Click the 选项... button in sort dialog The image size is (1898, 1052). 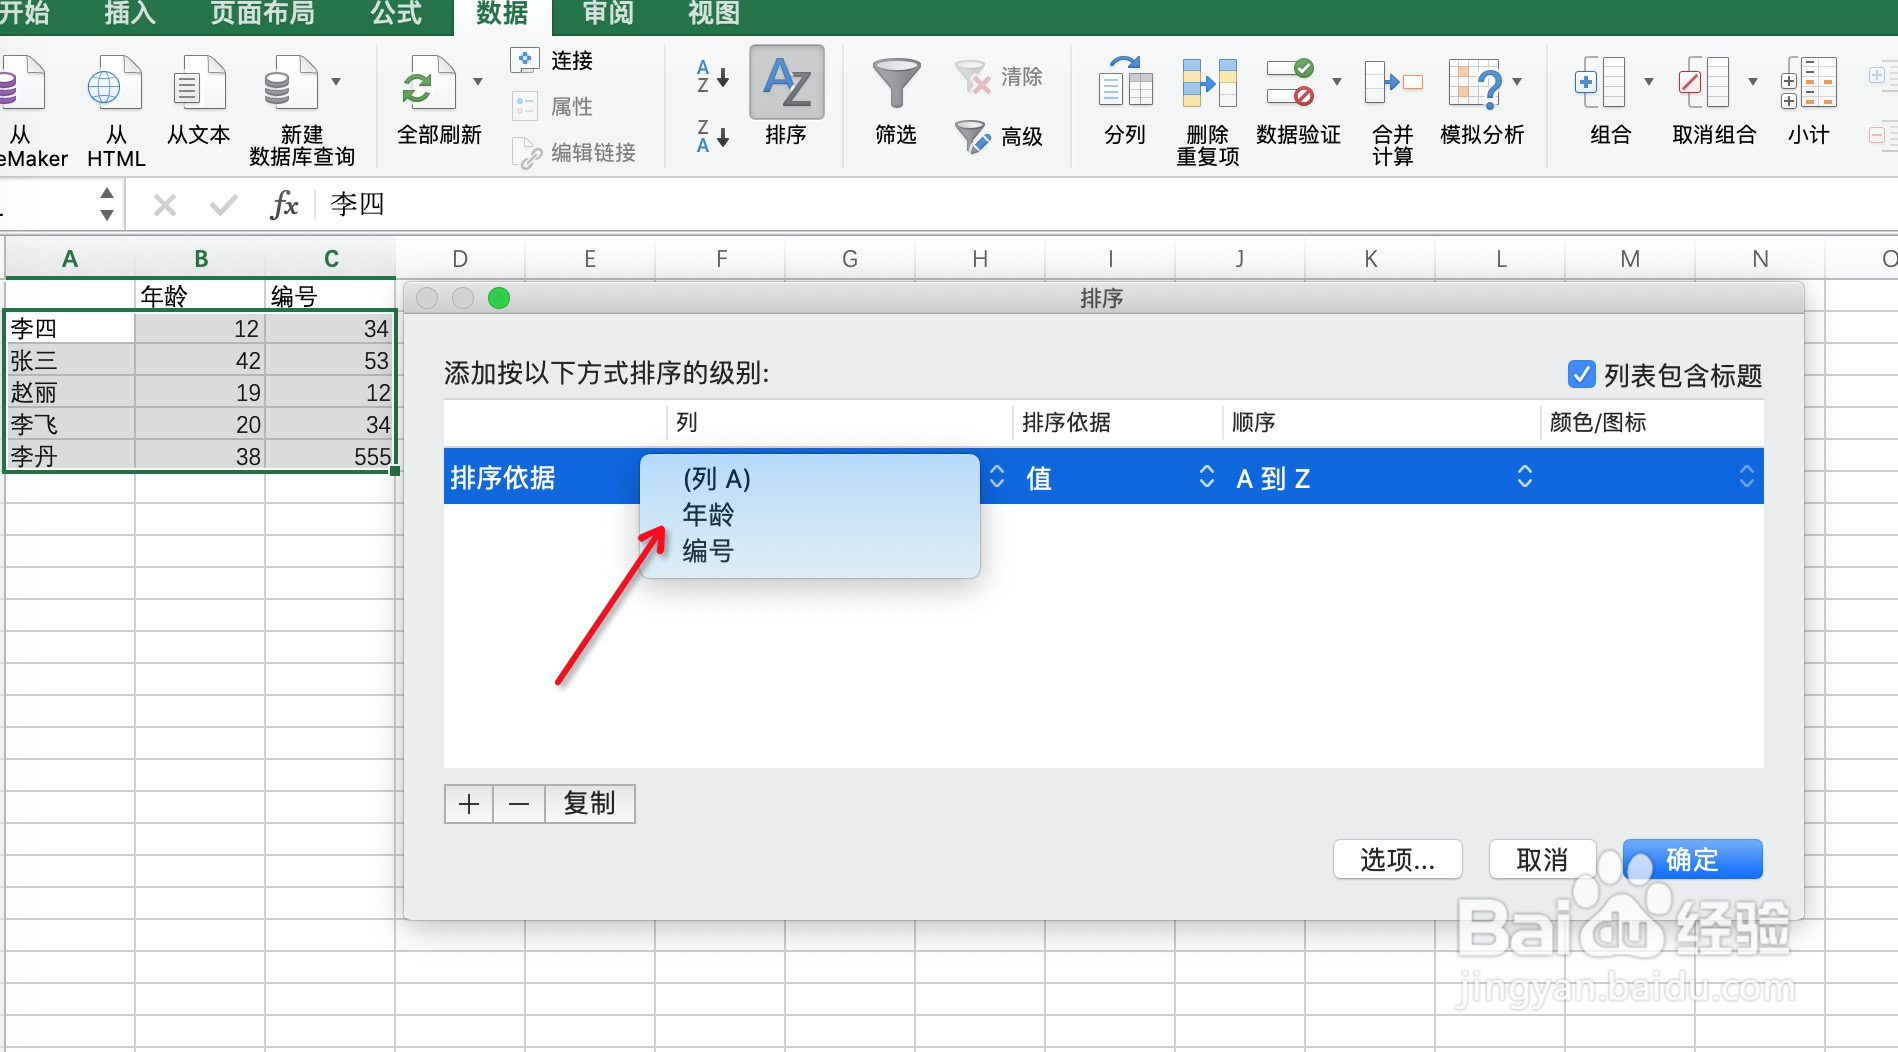pyautogui.click(x=1396, y=858)
